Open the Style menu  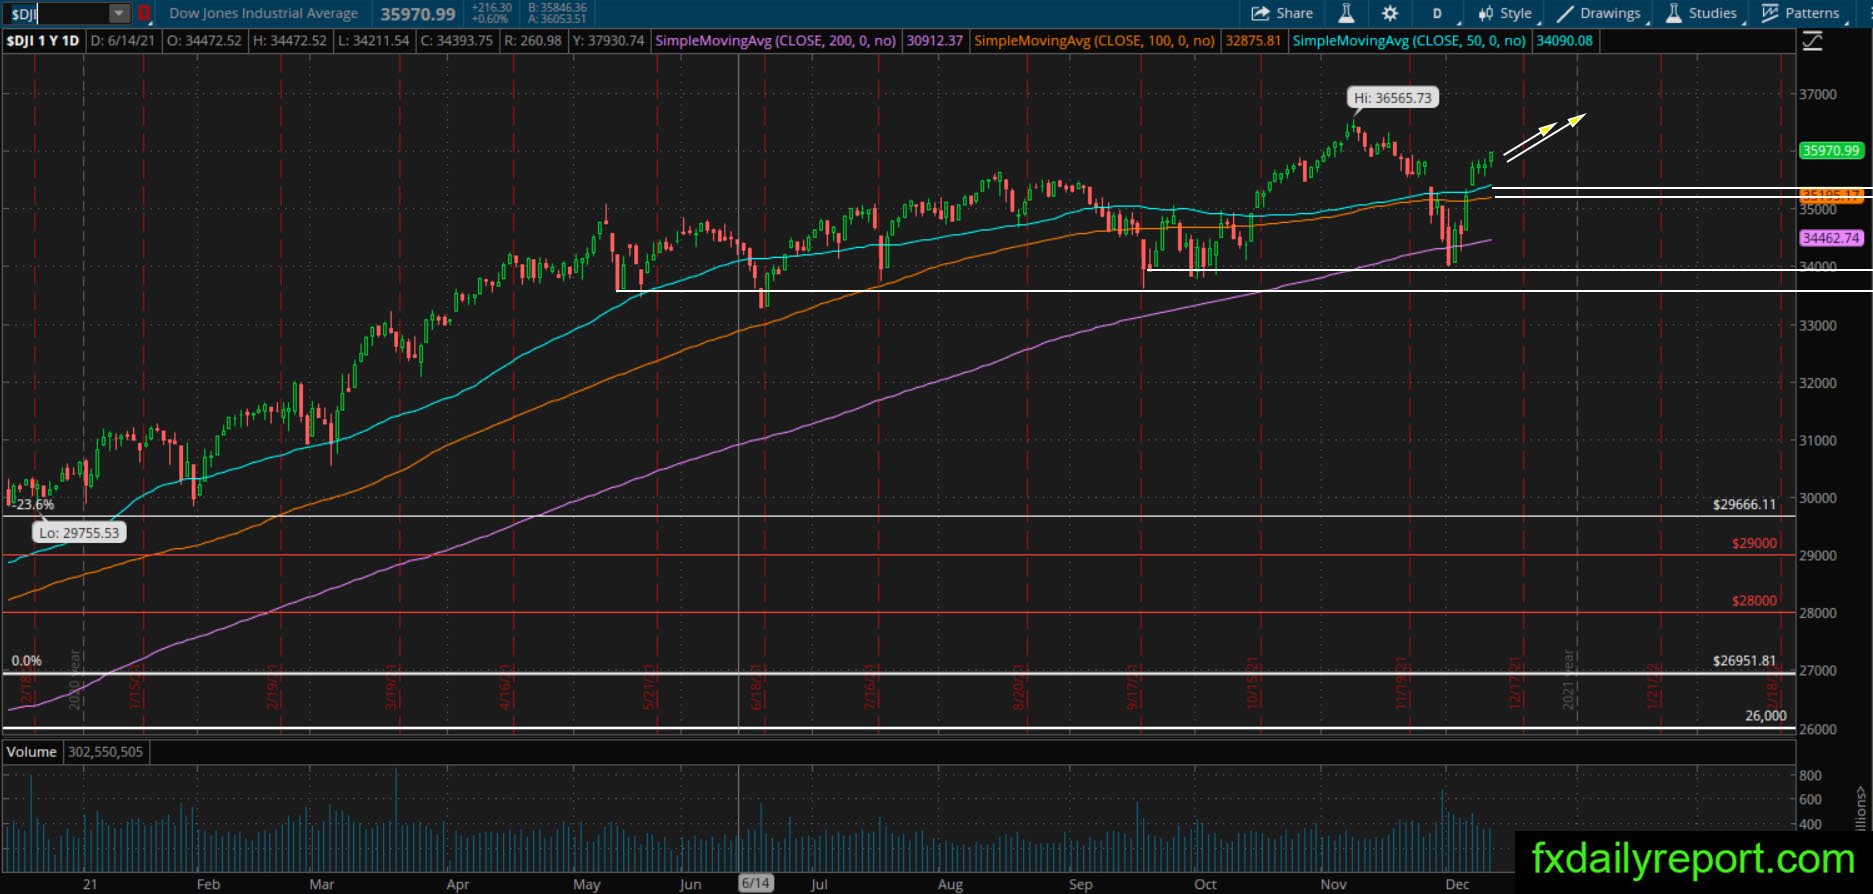[x=1506, y=13]
